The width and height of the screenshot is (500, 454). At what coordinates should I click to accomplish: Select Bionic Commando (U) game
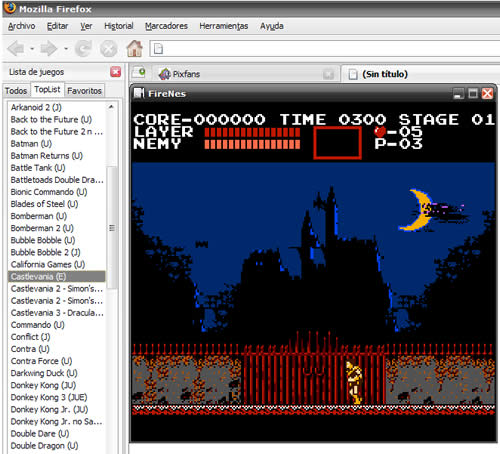[57, 192]
